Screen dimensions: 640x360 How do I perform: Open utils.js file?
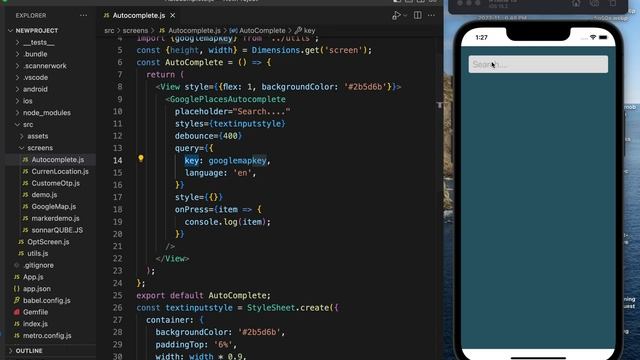(x=38, y=253)
